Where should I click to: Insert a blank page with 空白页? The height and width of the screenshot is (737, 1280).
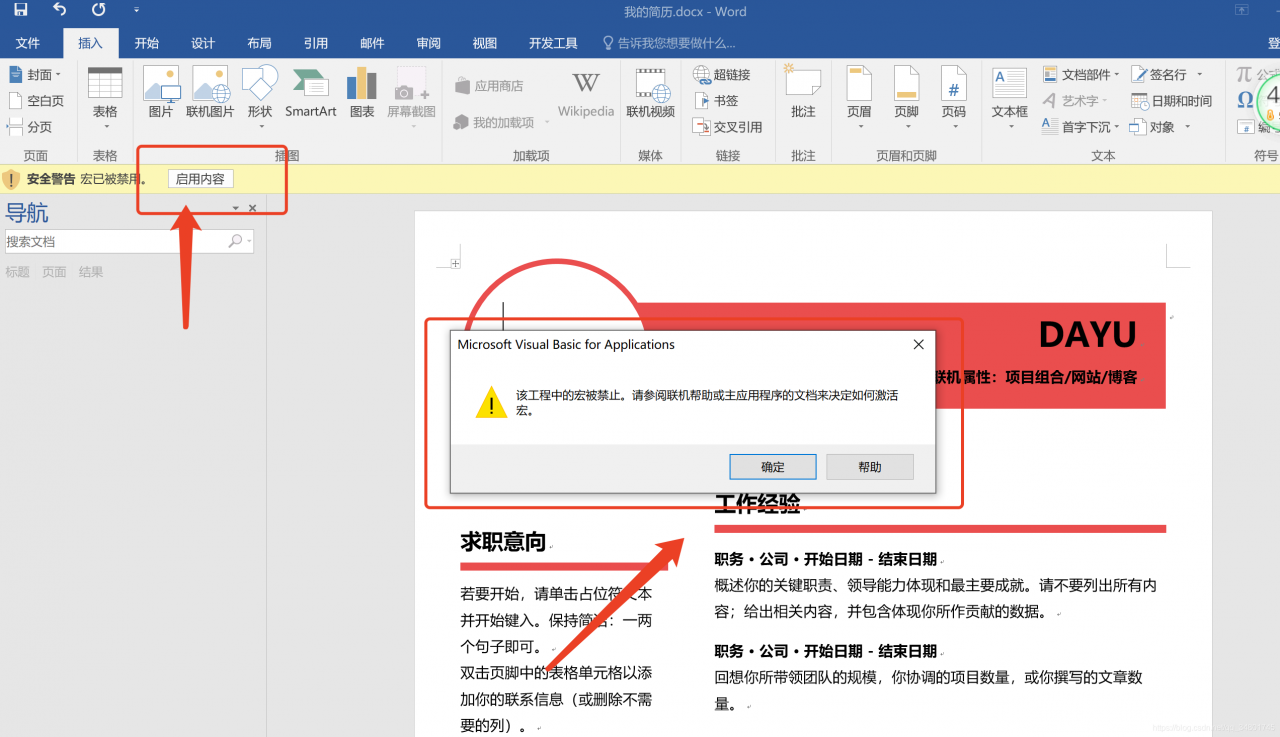click(36, 101)
